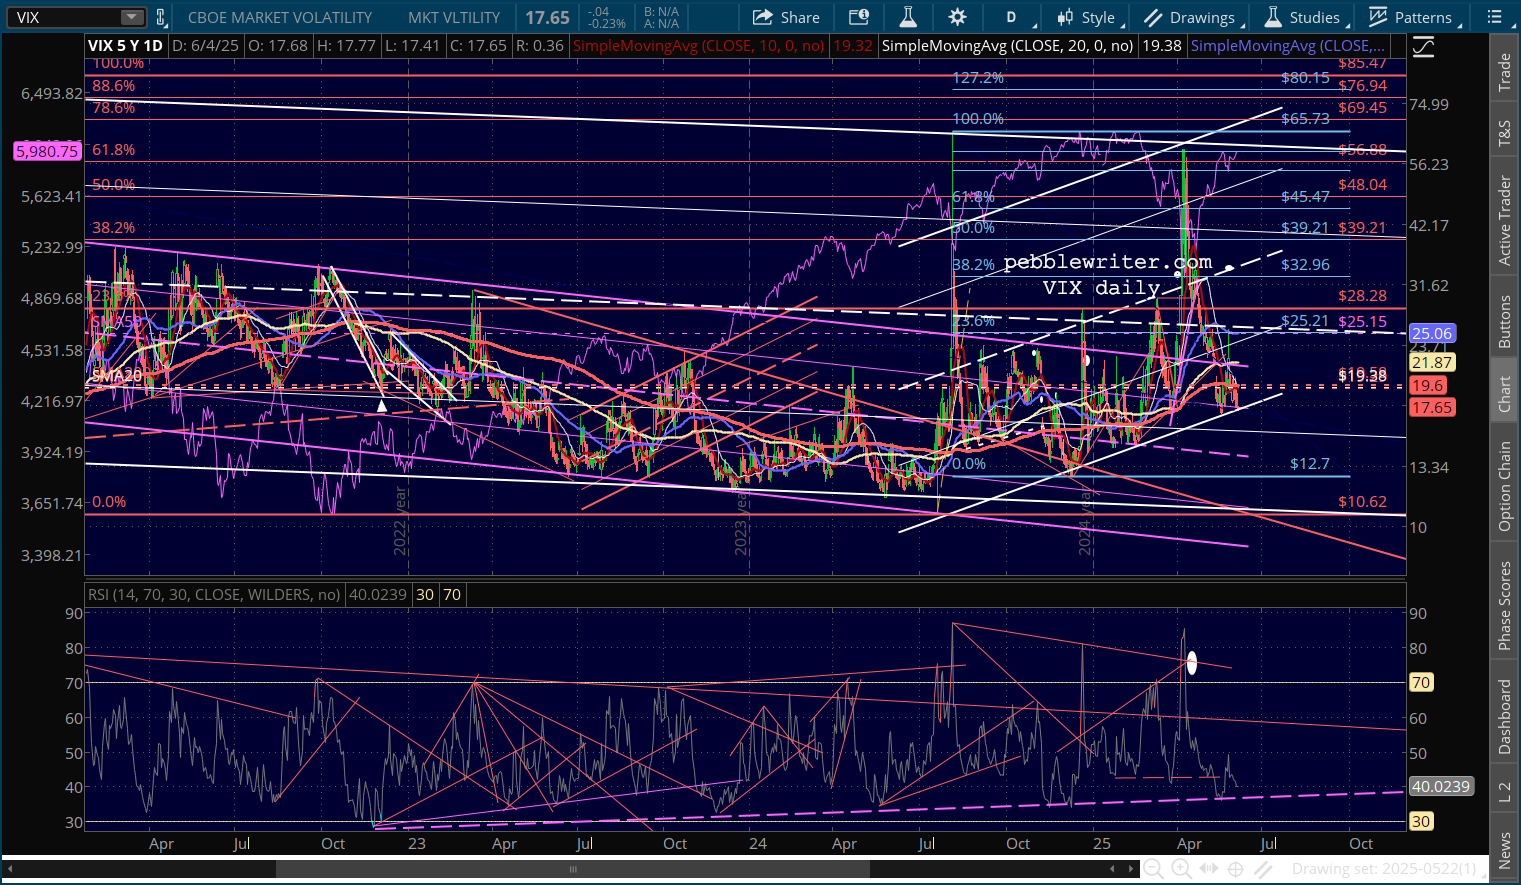Select the trendline drawing tool icon

pyautogui.click(x=1263, y=869)
